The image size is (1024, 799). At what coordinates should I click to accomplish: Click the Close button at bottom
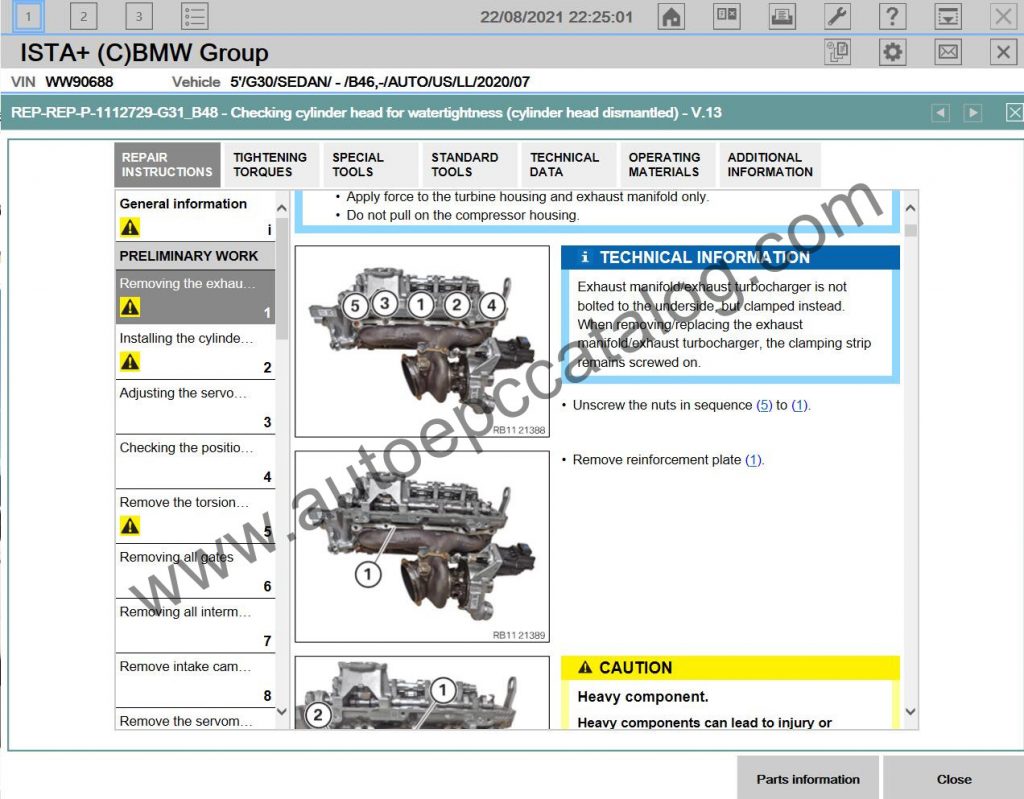[x=953, y=779]
